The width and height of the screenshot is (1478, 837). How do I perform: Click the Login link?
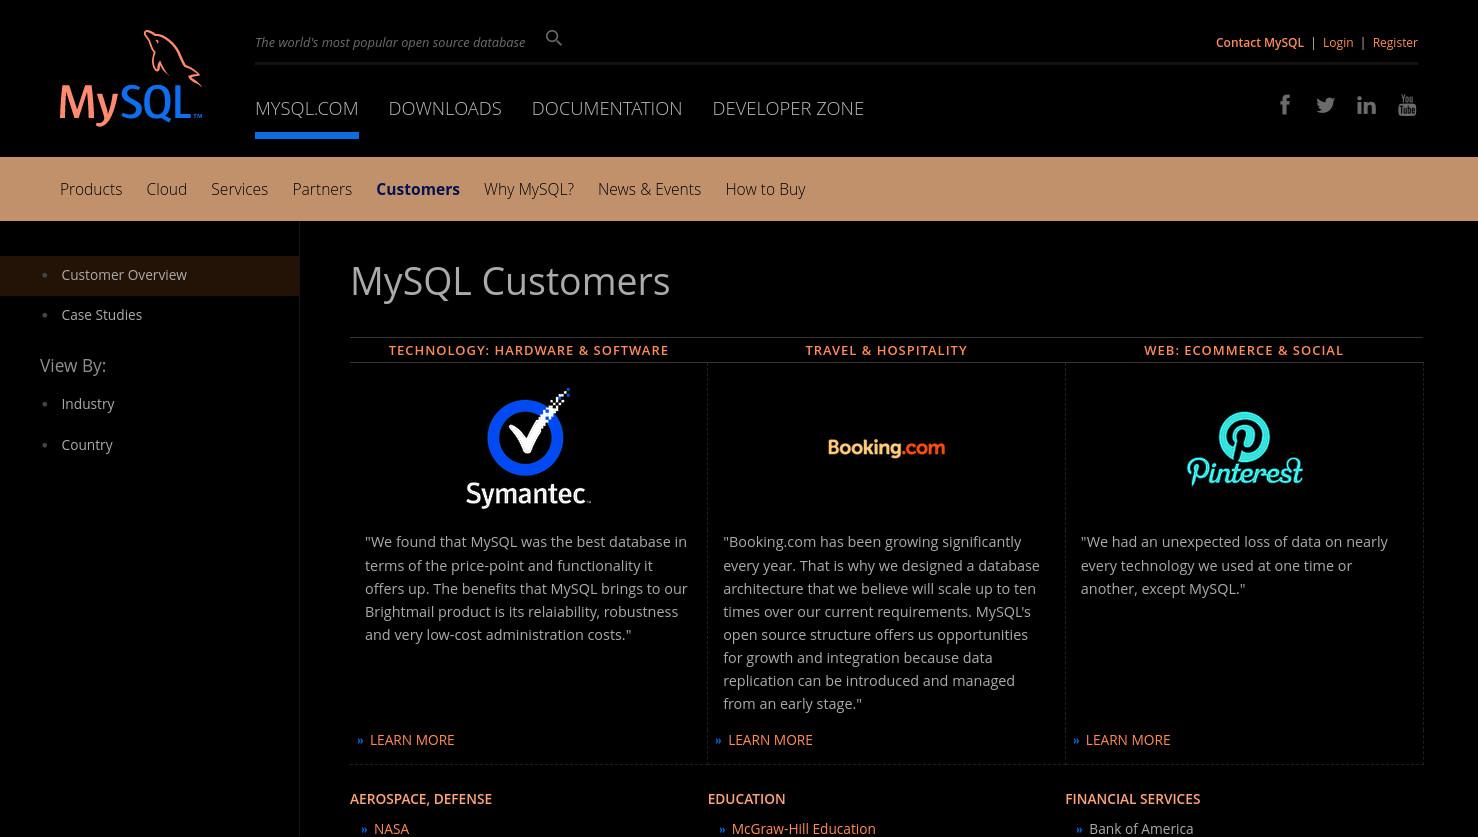[x=1338, y=42]
